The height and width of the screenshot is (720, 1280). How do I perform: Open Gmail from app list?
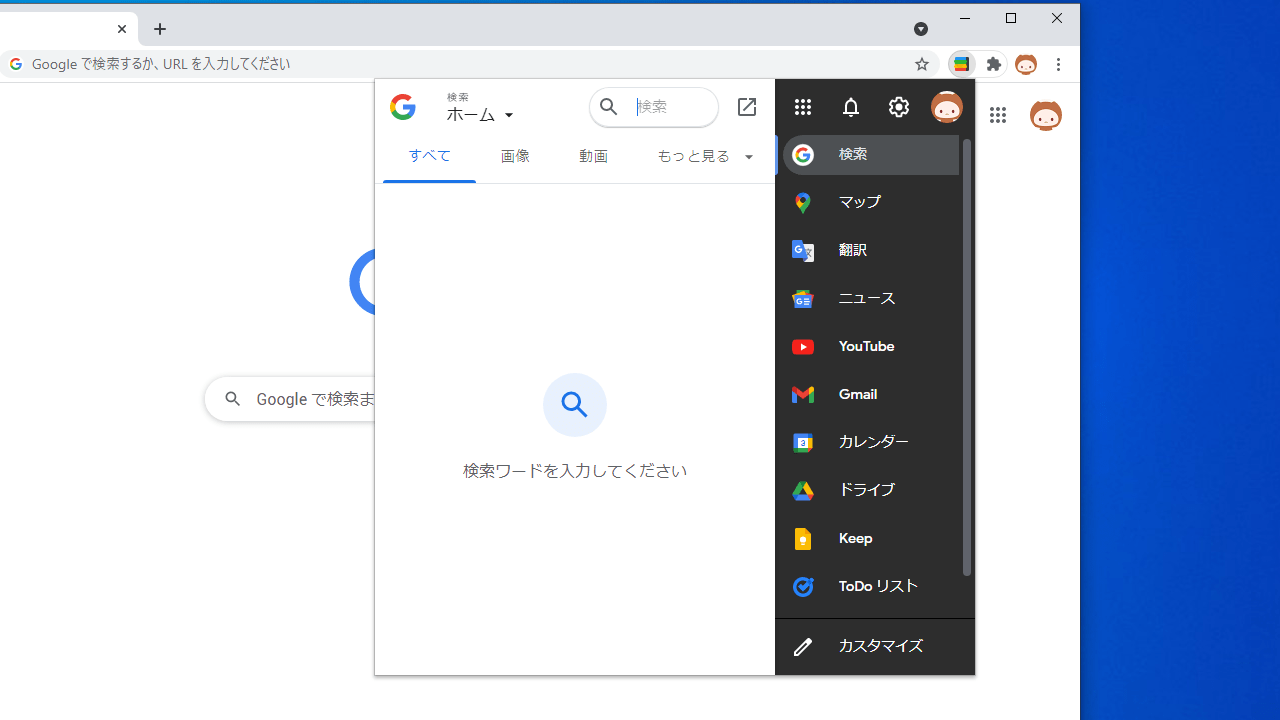[x=871, y=394]
